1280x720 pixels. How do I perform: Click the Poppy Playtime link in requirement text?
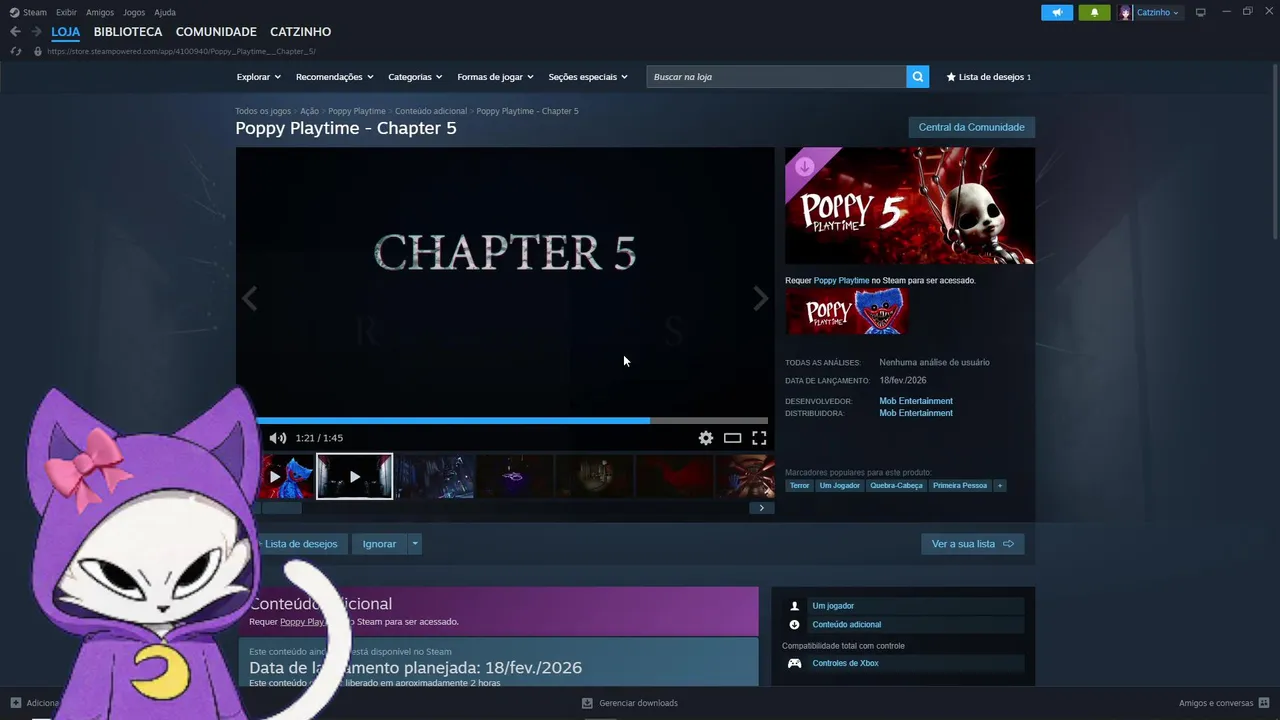coord(841,281)
